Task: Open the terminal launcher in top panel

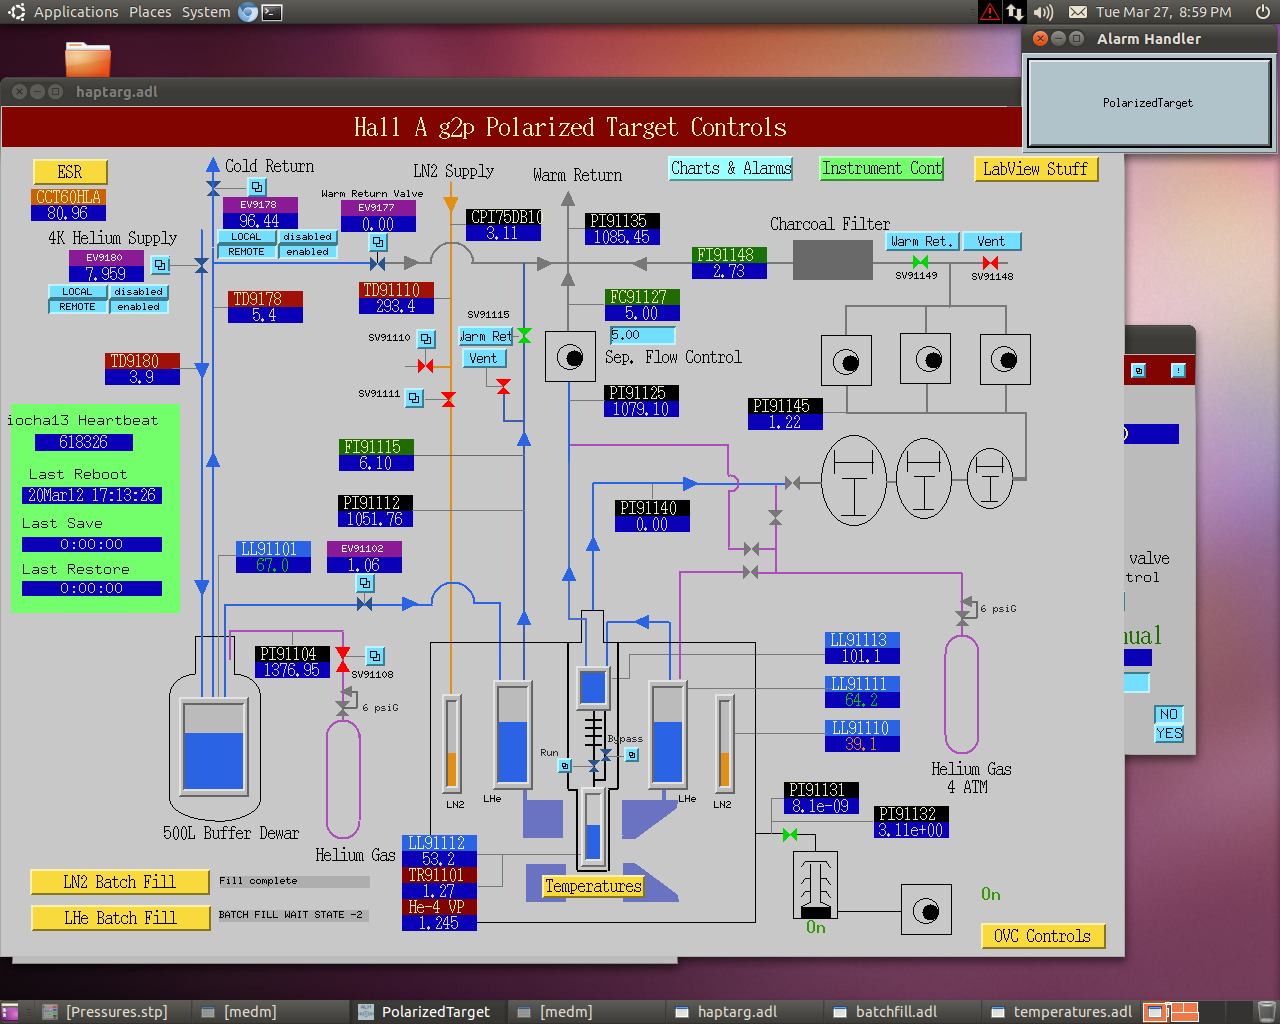Action: tap(272, 12)
